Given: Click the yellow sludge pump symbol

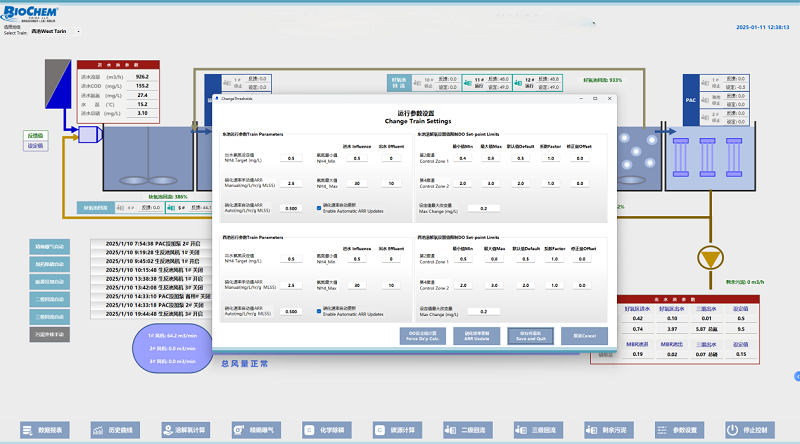Looking at the screenshot, I should coord(710,258).
